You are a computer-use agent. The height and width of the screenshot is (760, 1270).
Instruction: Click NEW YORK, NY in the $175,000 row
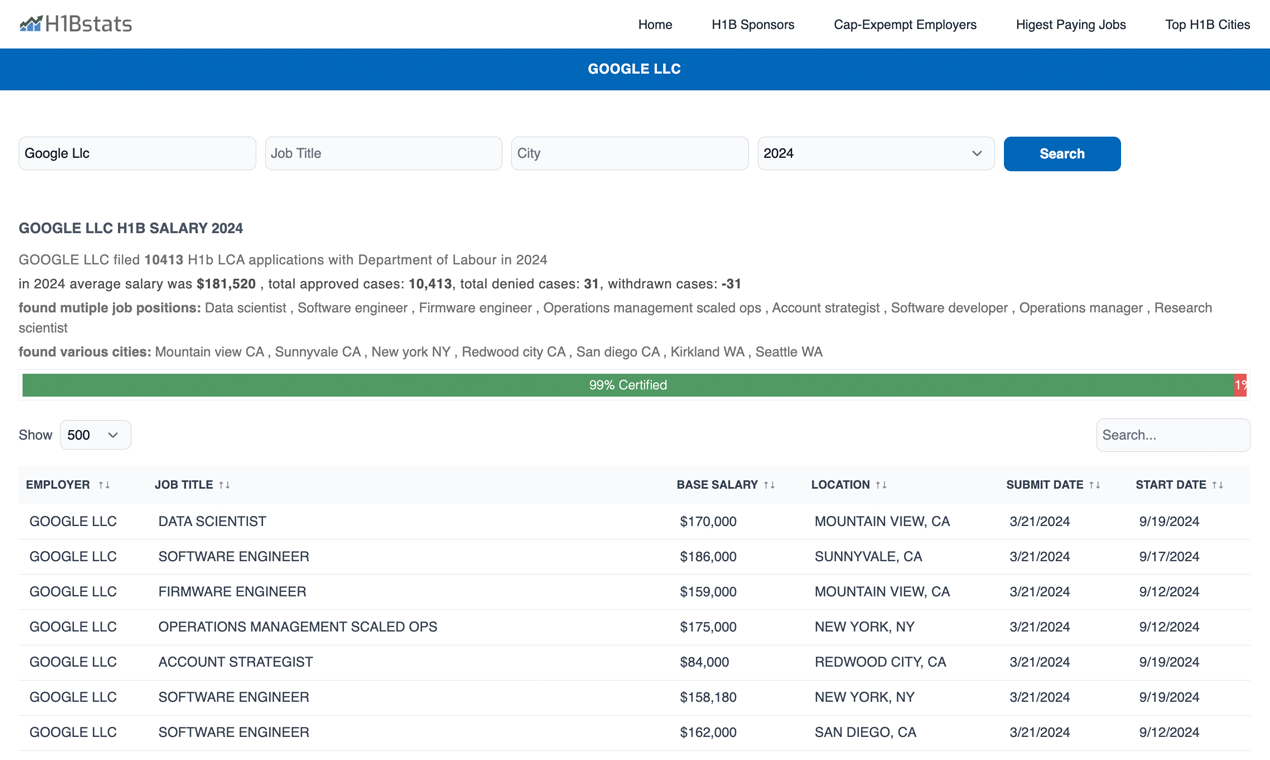click(864, 627)
